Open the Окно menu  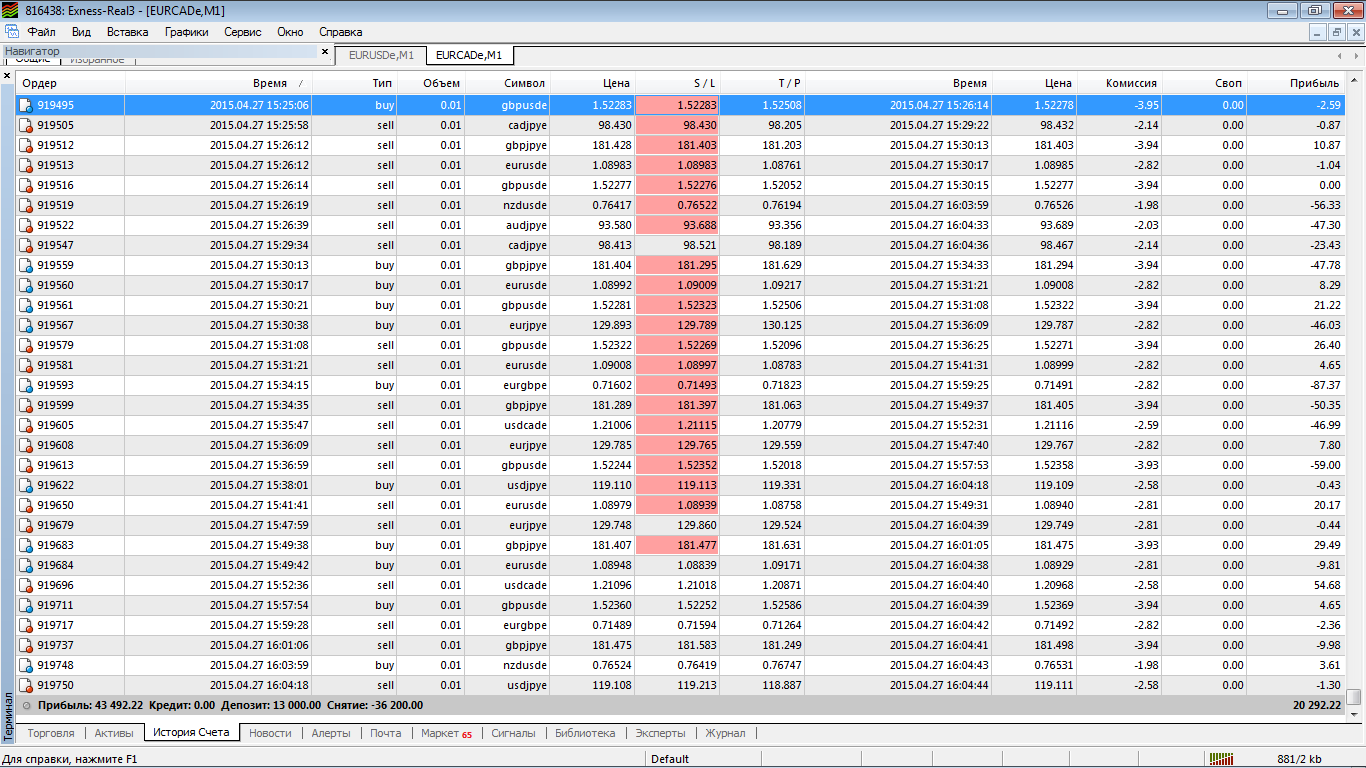click(x=290, y=32)
